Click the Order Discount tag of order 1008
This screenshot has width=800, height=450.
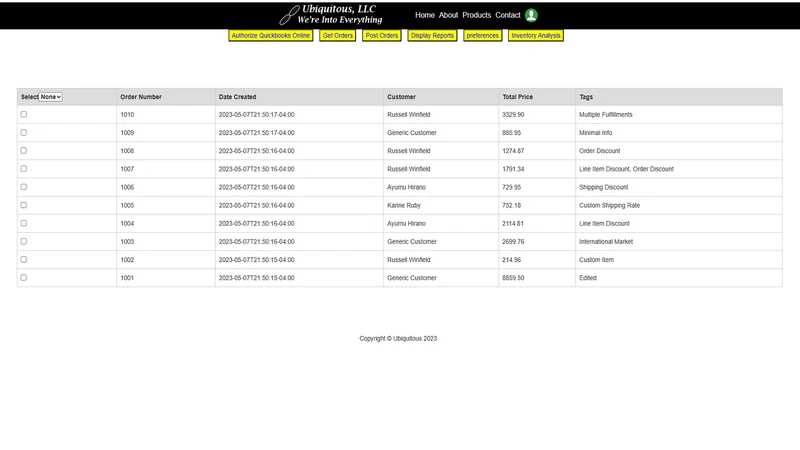tap(599, 151)
